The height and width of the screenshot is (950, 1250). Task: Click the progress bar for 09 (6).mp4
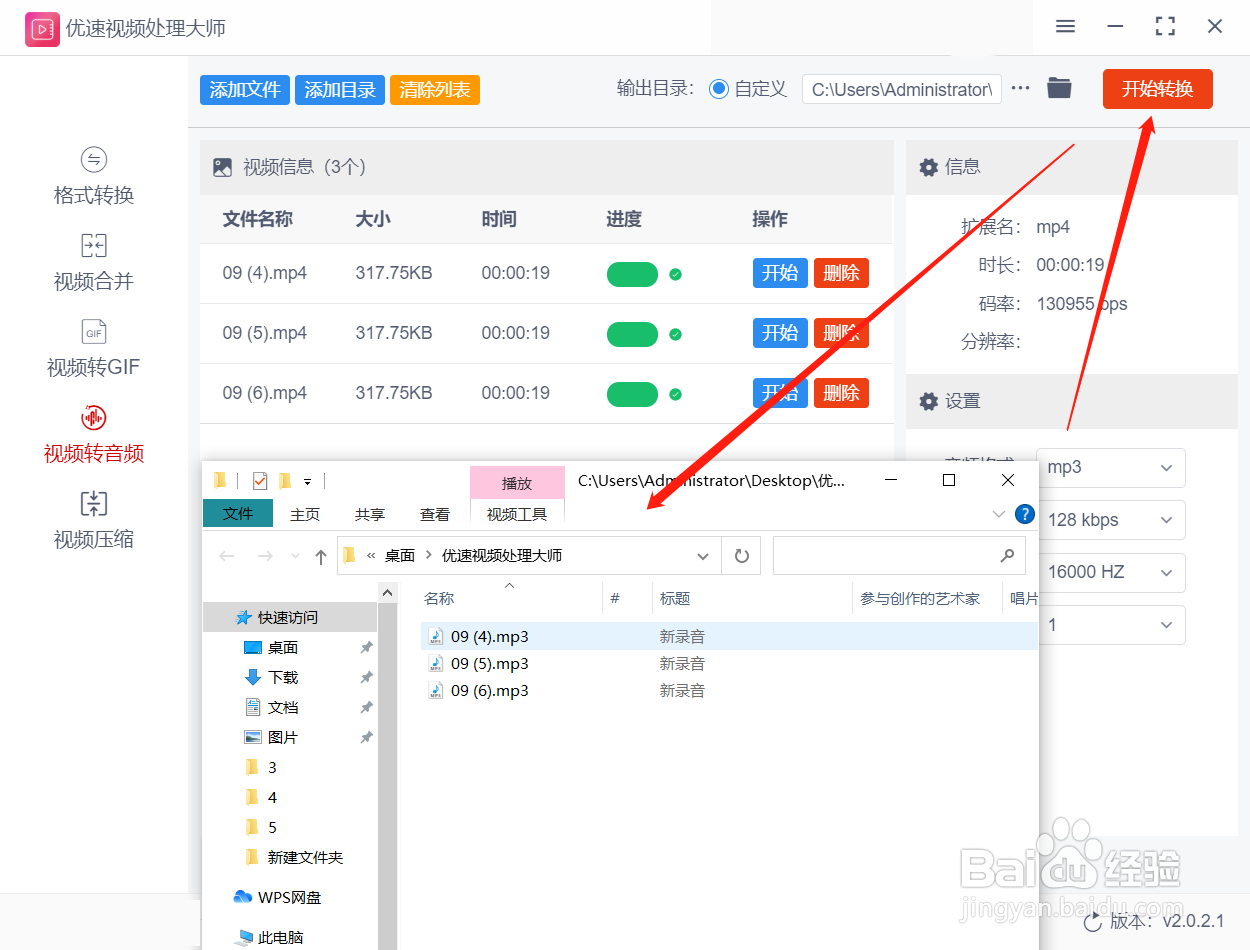(x=632, y=394)
